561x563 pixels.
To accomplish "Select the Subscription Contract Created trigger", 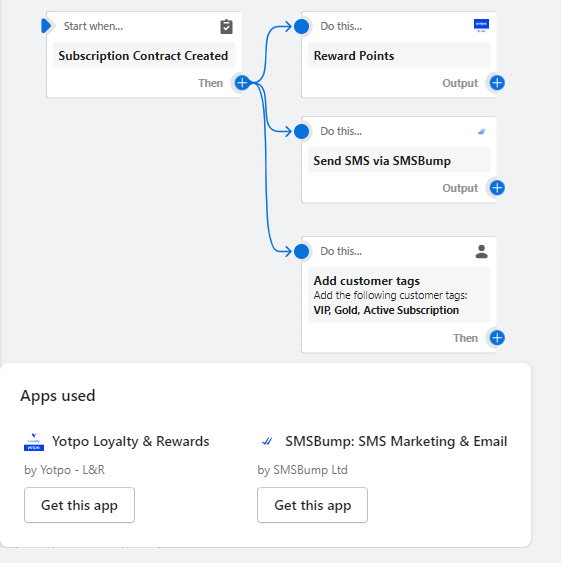I will 144,56.
